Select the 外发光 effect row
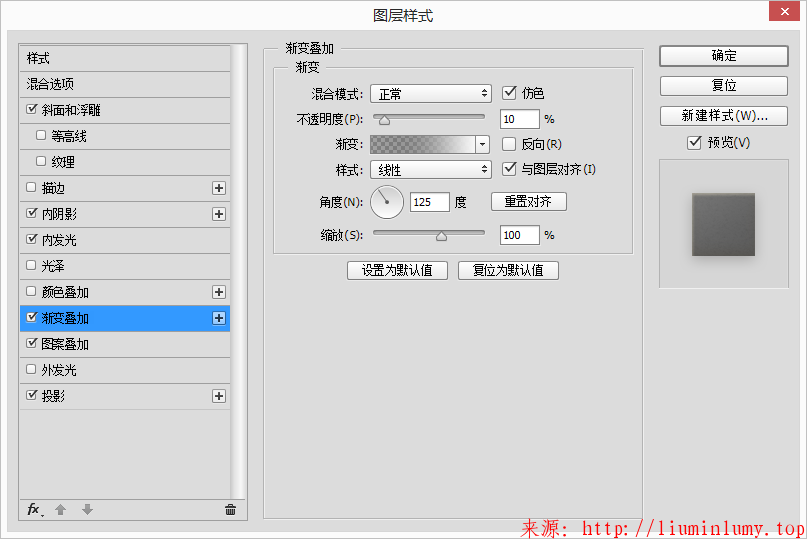 125,370
